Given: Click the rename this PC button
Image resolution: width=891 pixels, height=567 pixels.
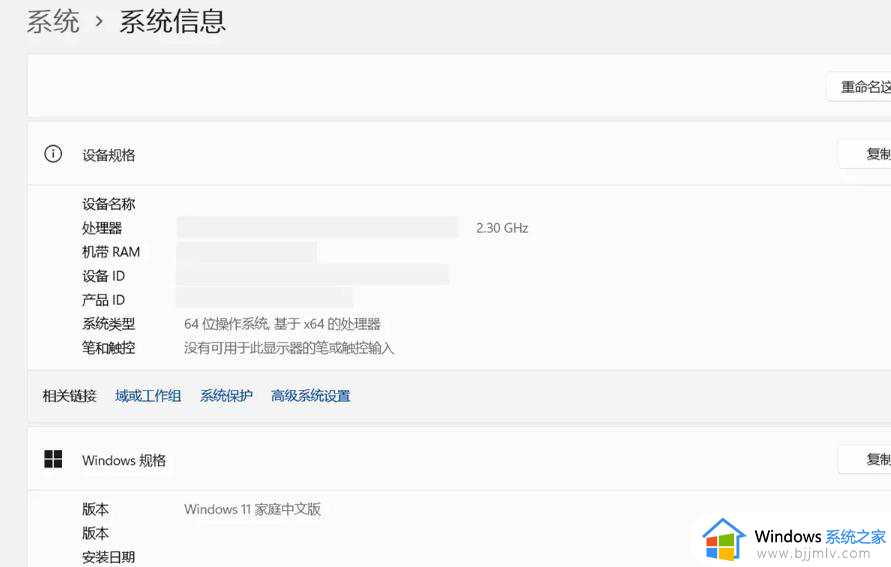Looking at the screenshot, I should tap(859, 87).
